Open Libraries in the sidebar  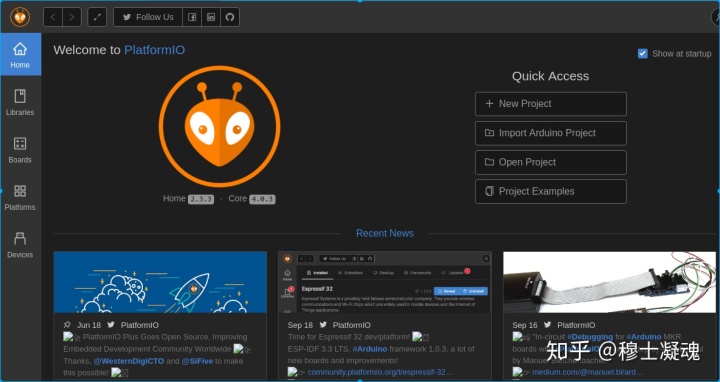click(20, 102)
